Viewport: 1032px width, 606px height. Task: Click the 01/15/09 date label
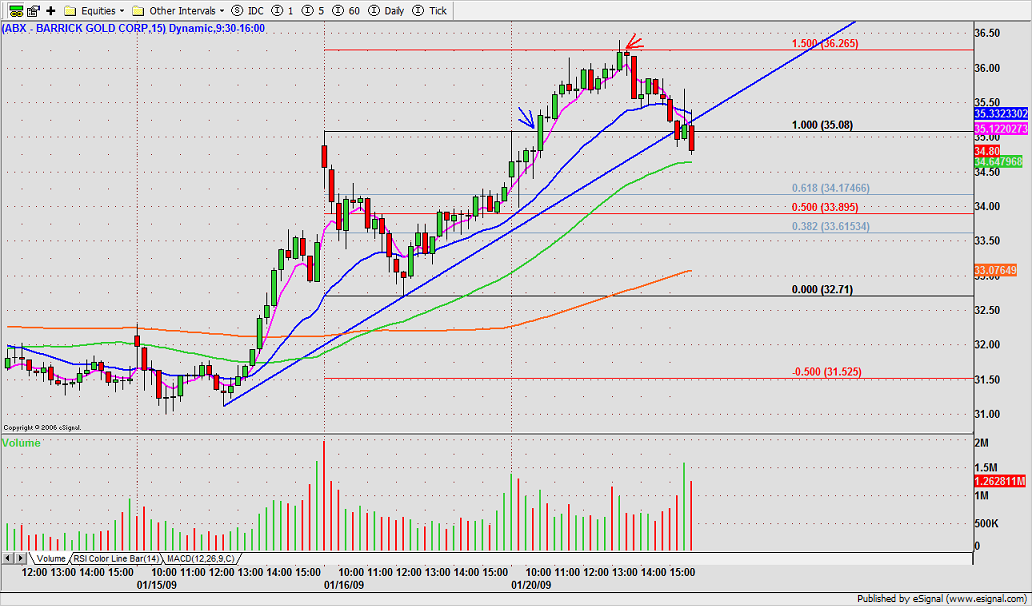tap(156, 584)
